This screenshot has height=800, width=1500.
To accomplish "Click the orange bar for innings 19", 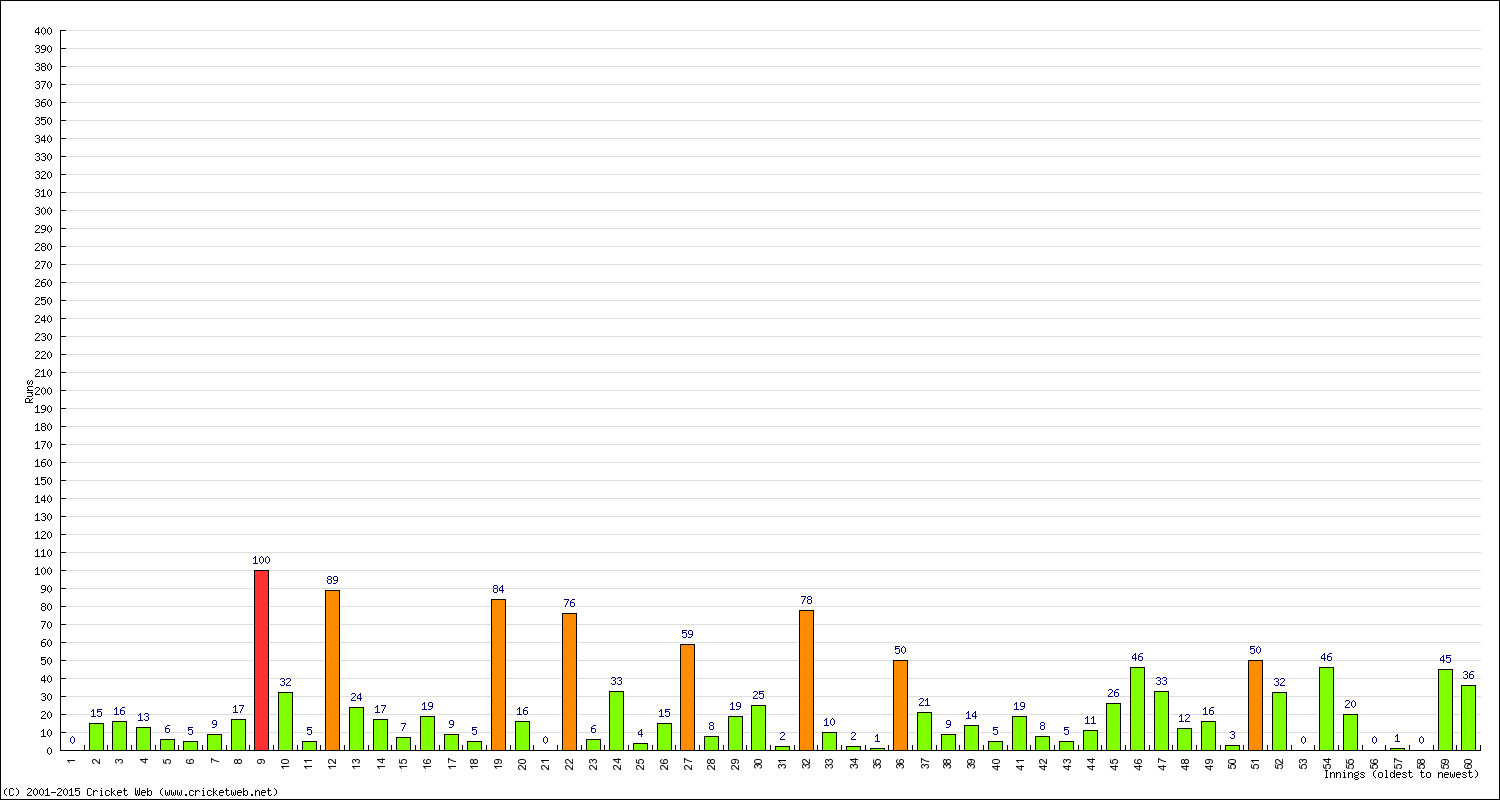I will (x=498, y=674).
